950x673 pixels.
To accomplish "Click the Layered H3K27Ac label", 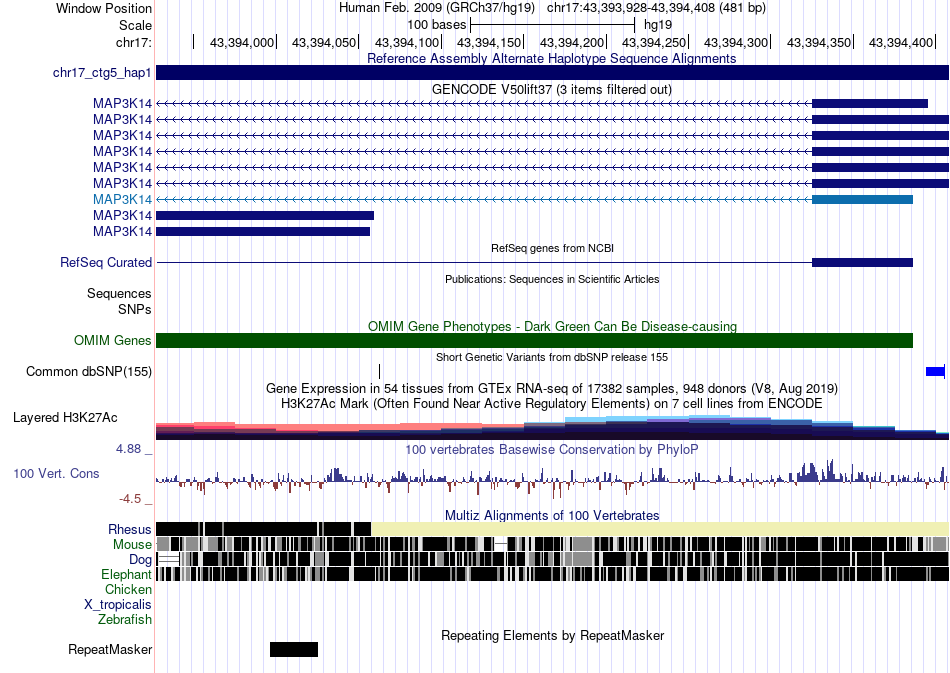I will pyautogui.click(x=65, y=417).
